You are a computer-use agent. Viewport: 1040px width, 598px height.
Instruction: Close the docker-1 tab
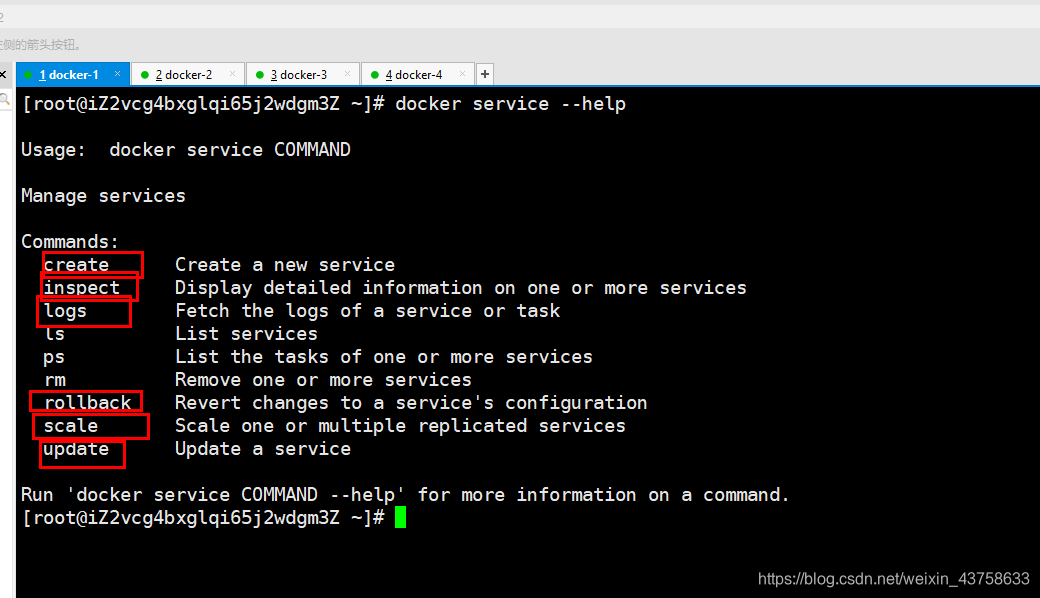pyautogui.click(x=117, y=74)
